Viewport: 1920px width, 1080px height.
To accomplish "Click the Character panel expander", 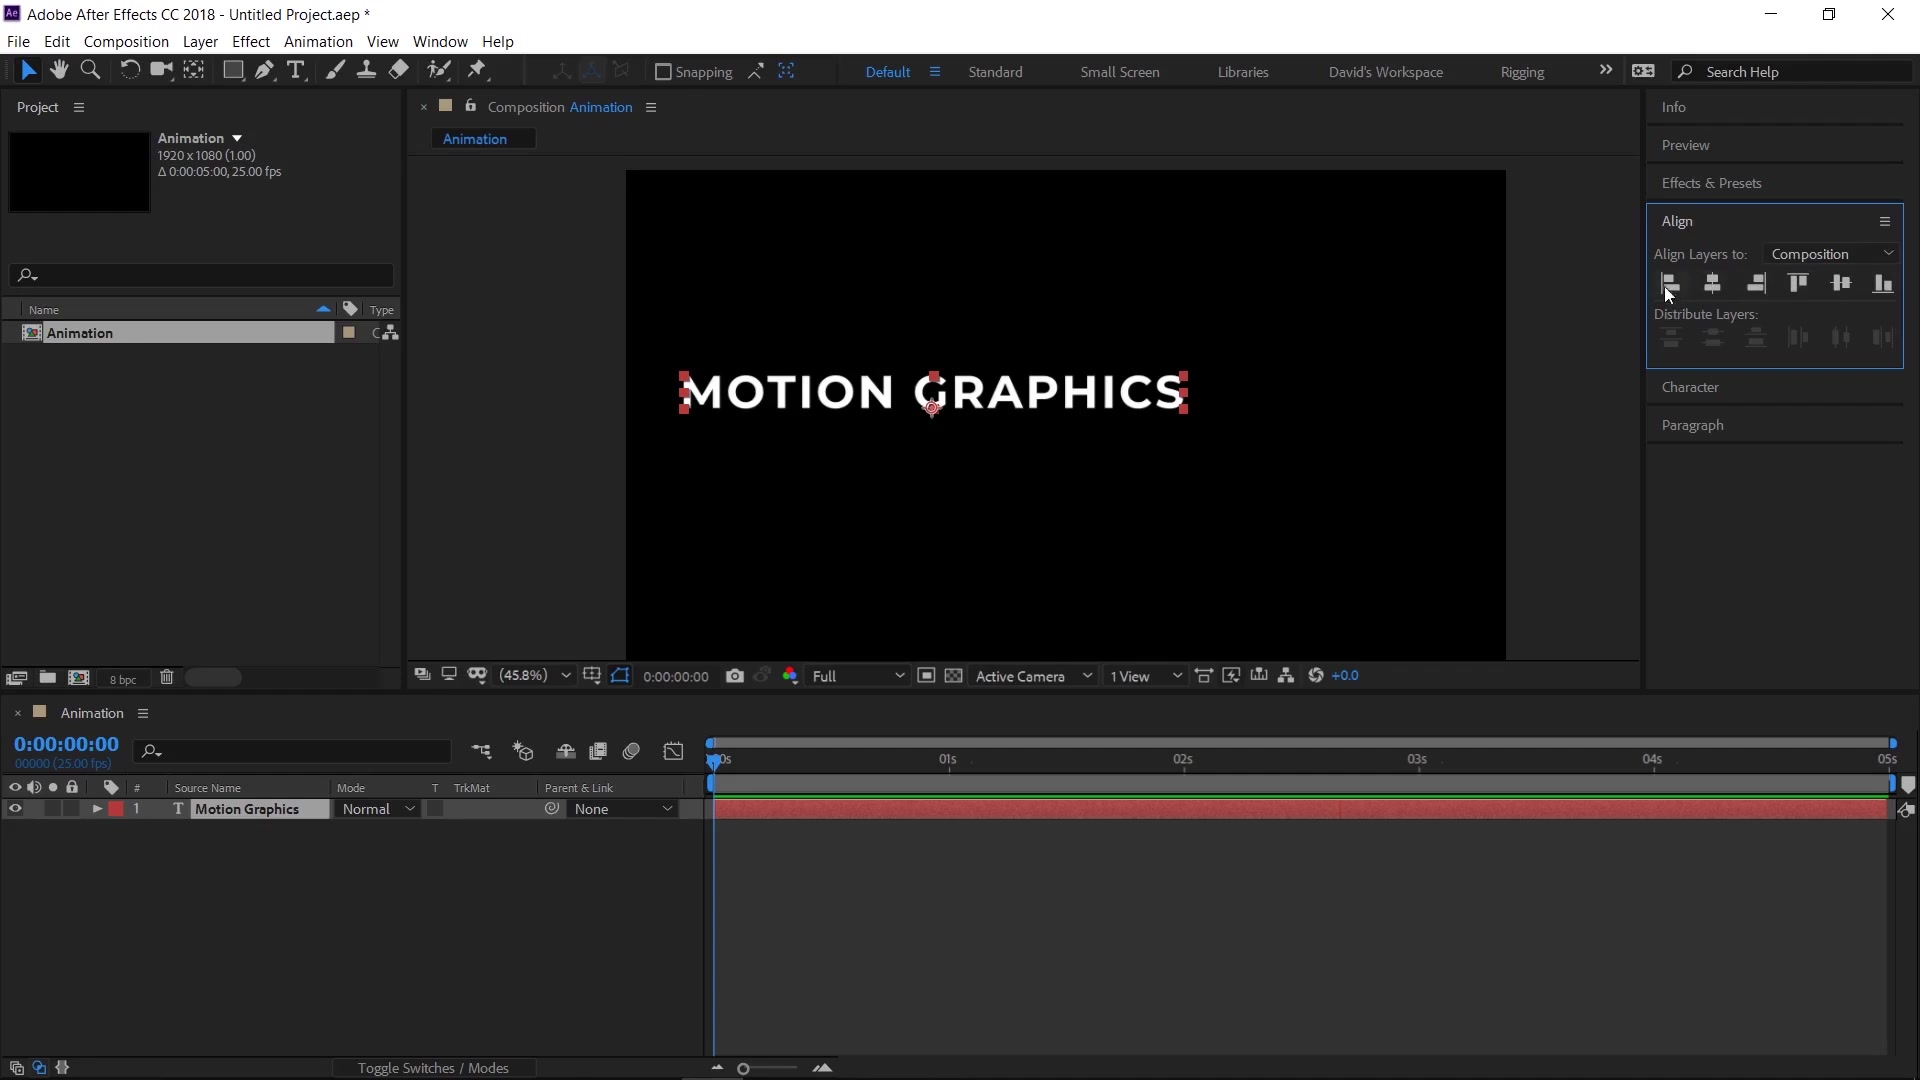I will [1691, 386].
